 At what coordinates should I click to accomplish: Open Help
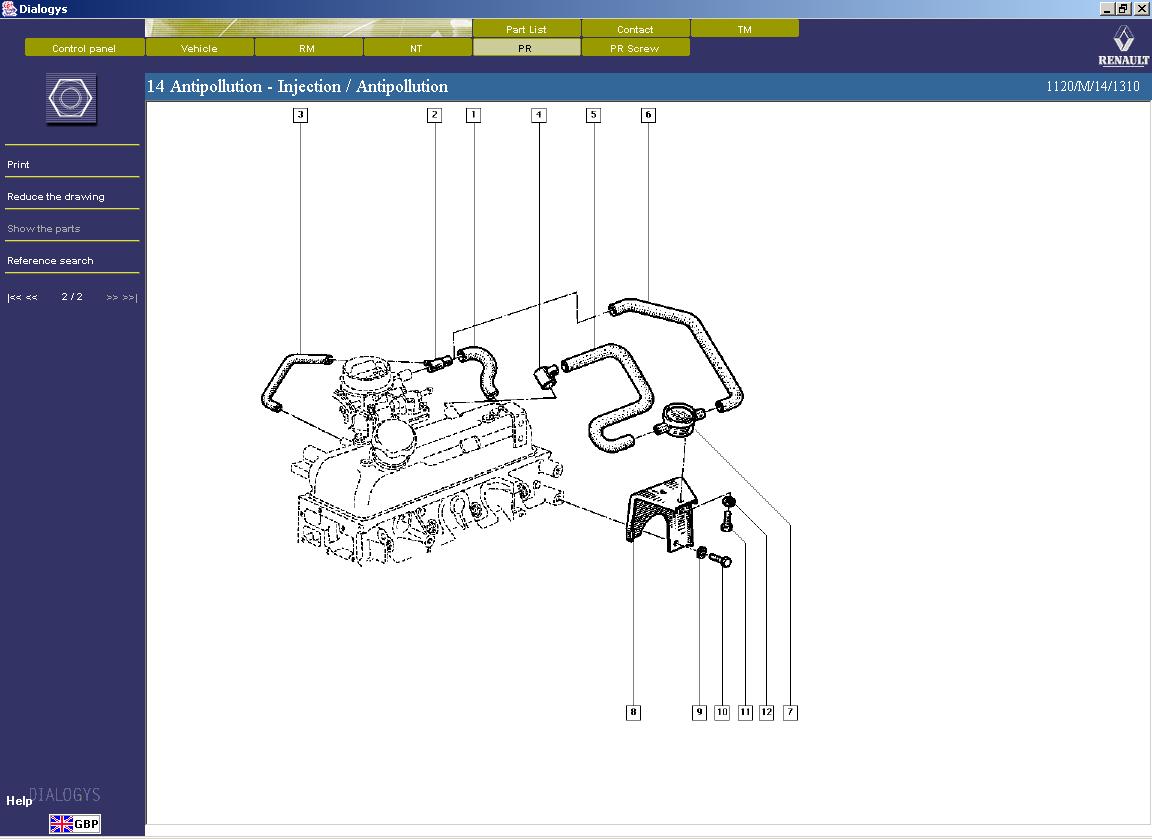pyautogui.click(x=19, y=801)
